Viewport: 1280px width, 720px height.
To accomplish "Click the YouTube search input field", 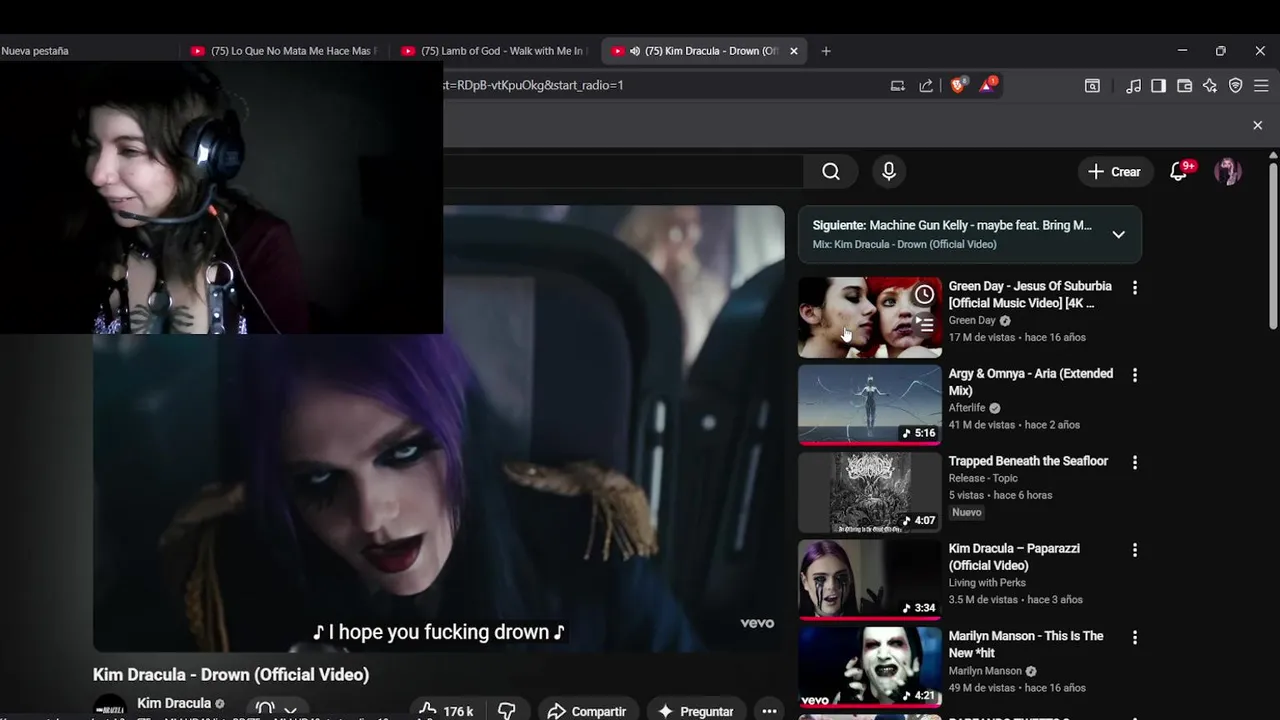I will tap(622, 172).
